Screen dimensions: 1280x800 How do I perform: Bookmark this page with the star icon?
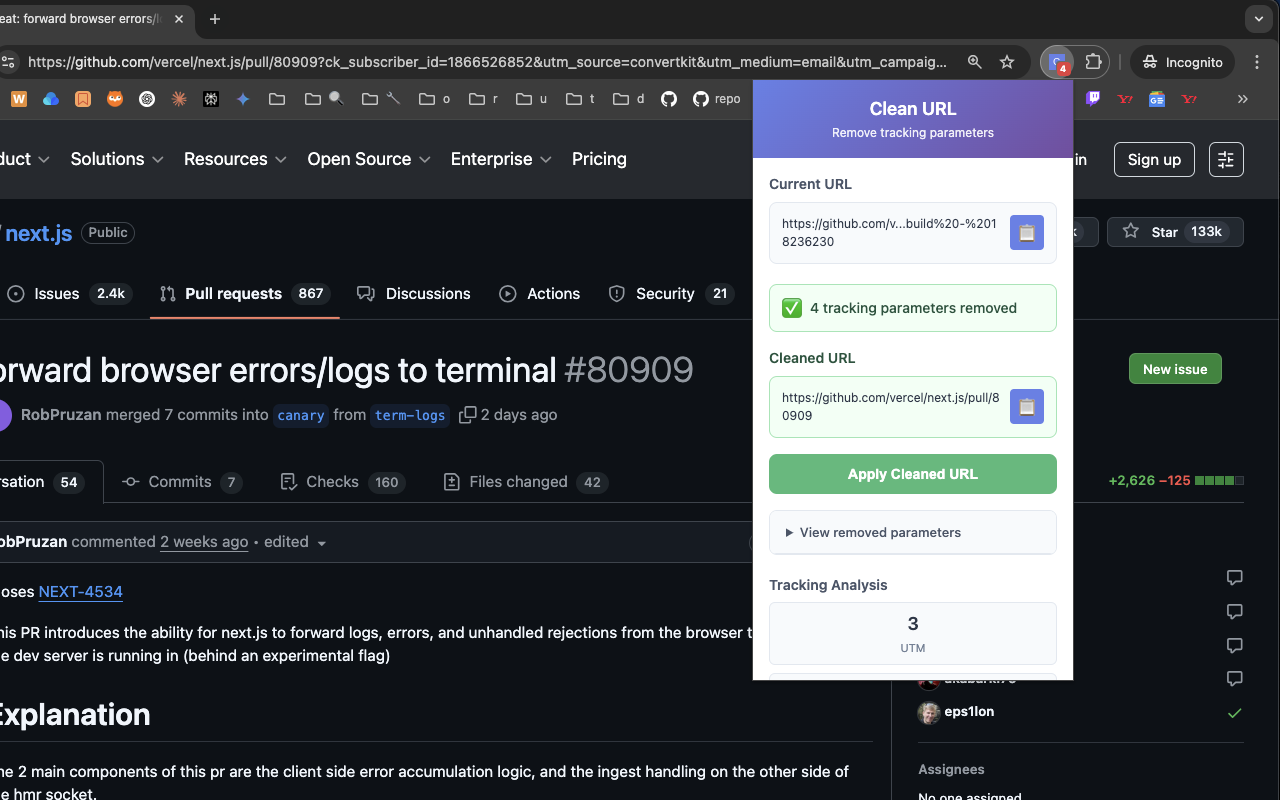1007,61
